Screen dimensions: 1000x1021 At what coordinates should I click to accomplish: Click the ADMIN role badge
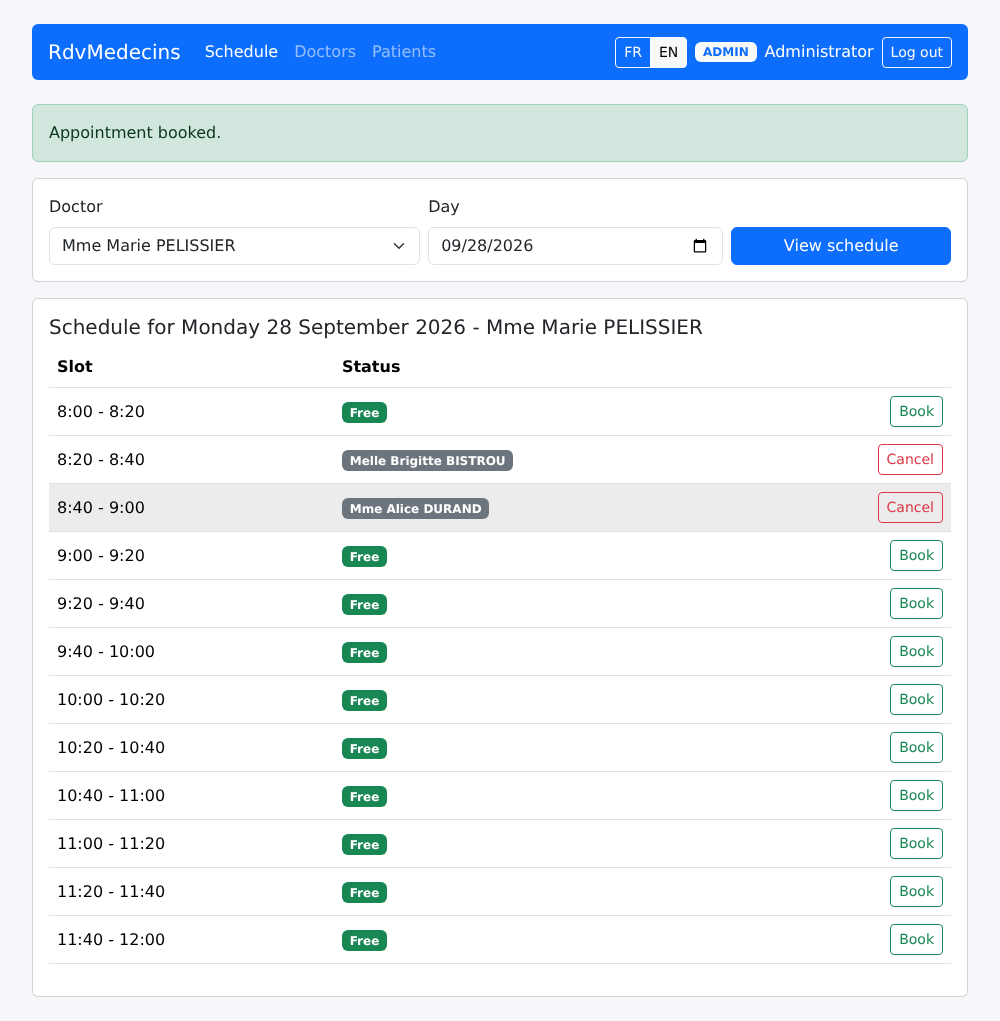click(x=725, y=52)
